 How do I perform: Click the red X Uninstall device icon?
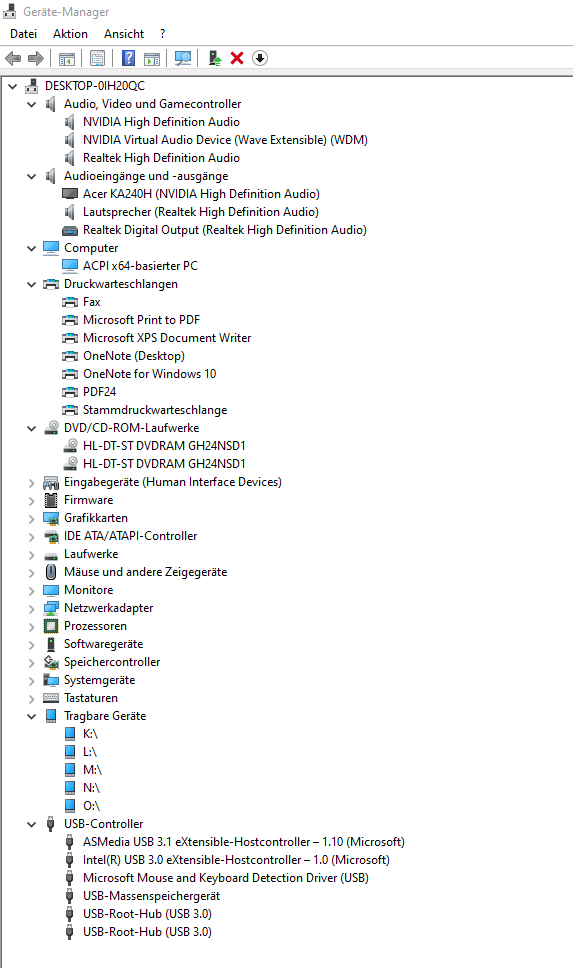[x=237, y=59]
